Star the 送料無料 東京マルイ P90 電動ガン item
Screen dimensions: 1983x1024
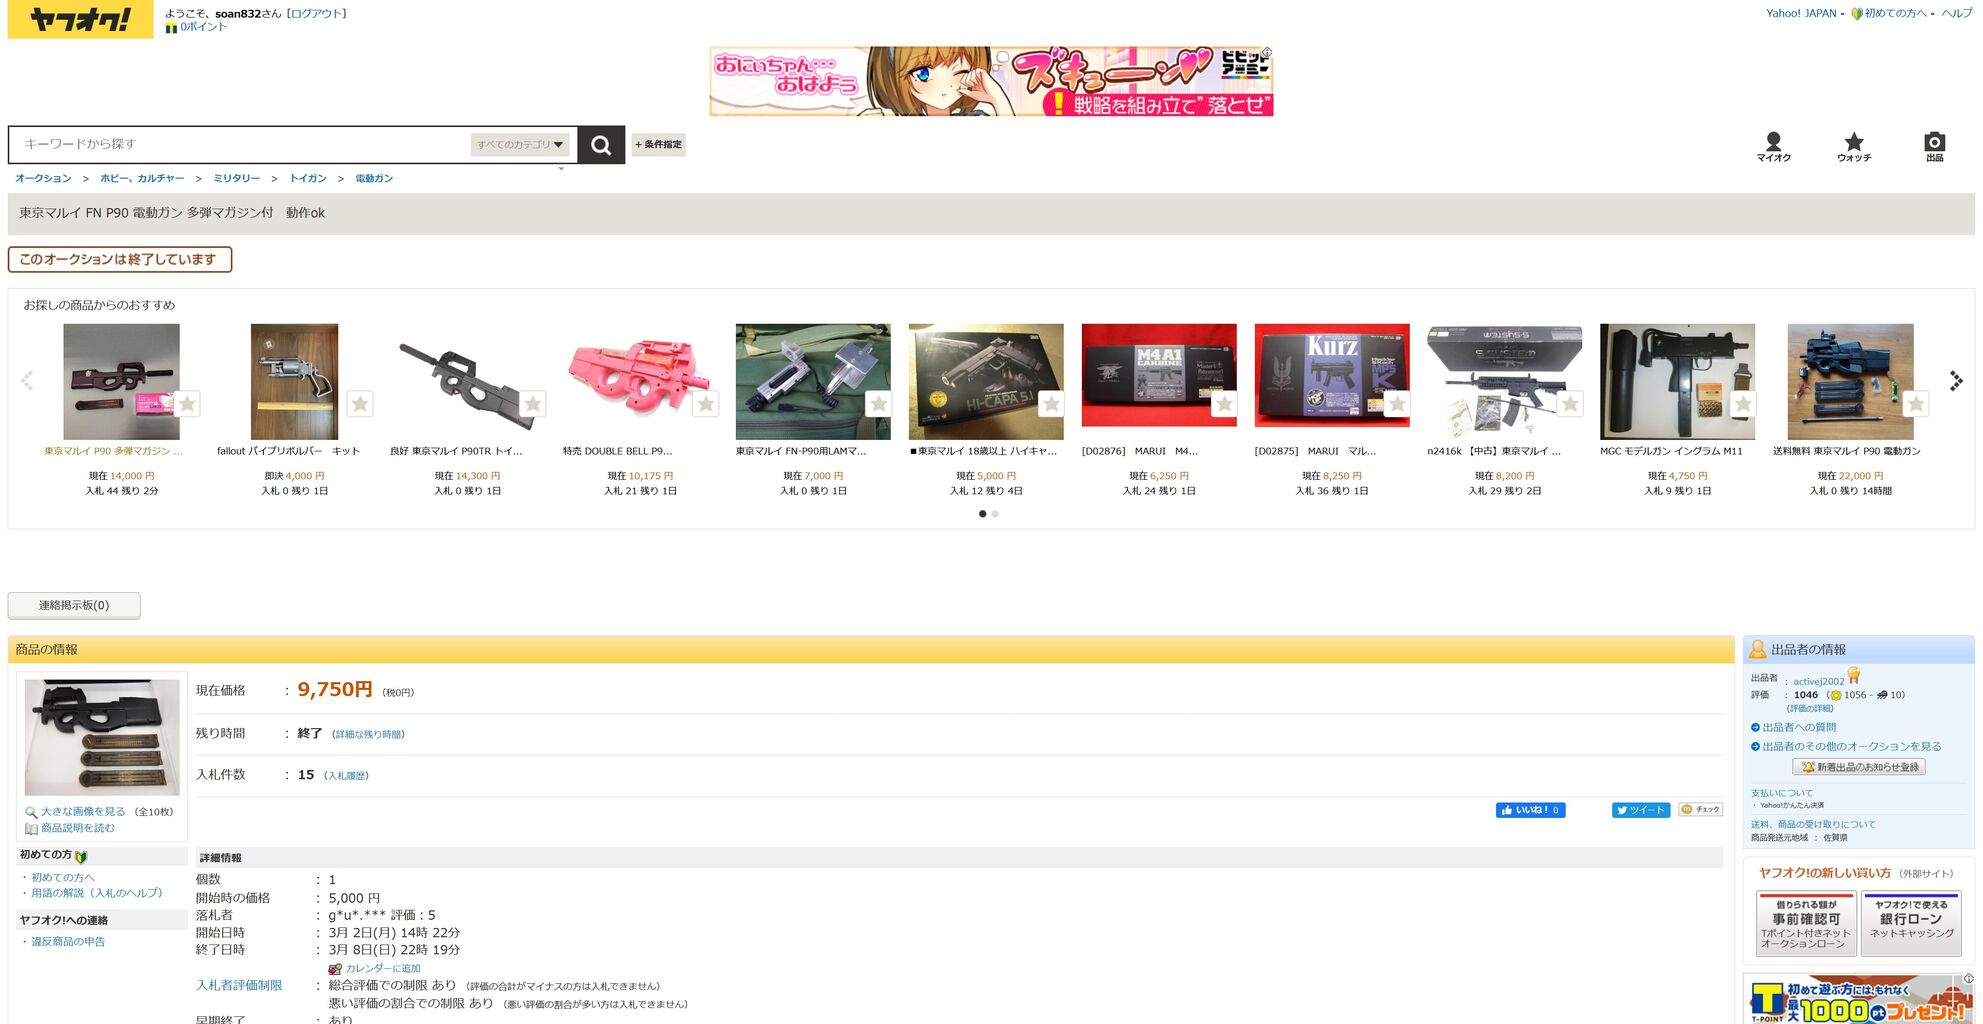(1915, 404)
